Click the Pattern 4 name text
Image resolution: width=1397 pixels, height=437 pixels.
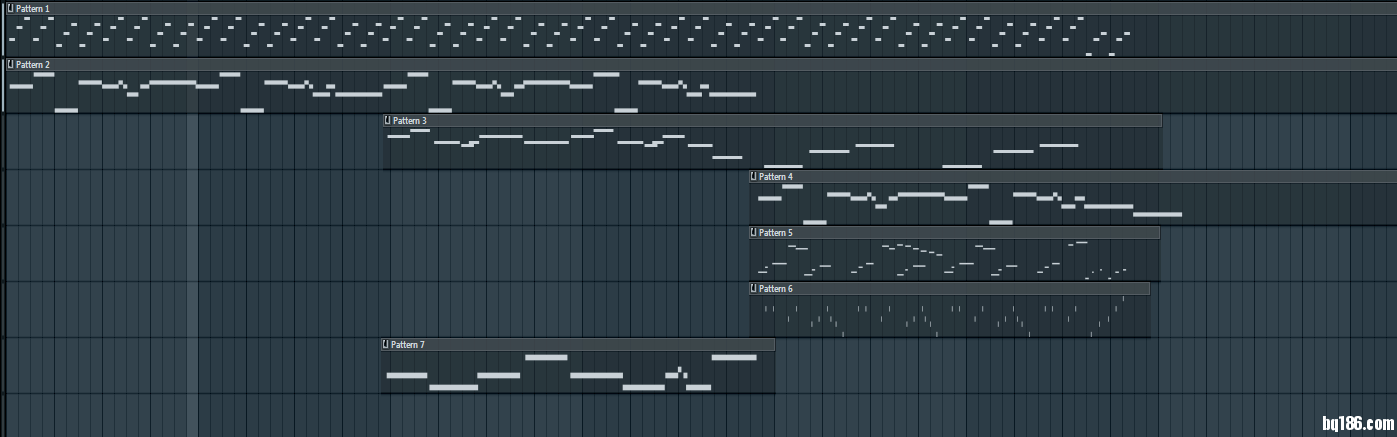click(776, 176)
